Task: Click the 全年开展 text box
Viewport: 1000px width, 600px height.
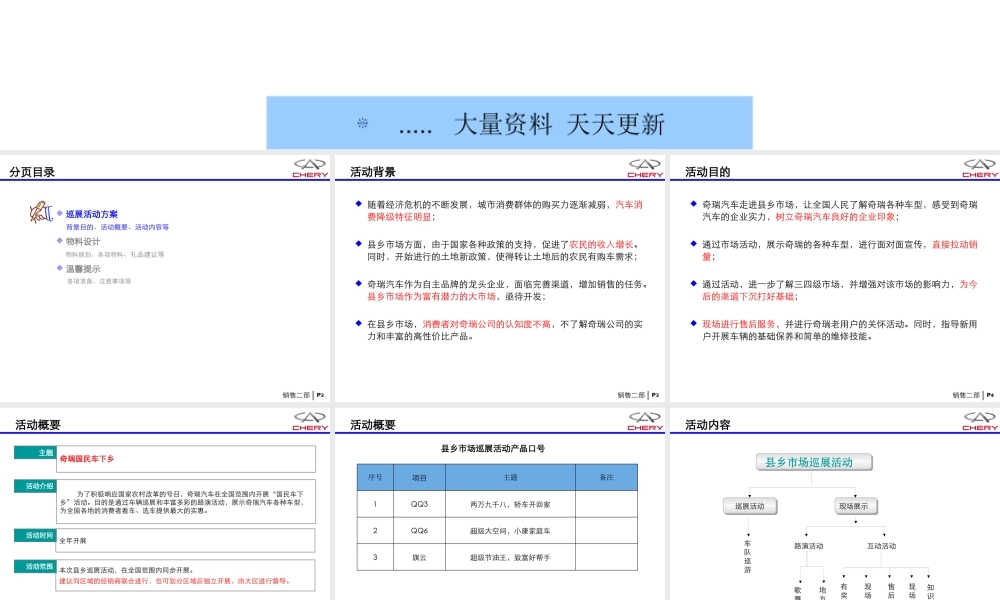Action: point(186,540)
